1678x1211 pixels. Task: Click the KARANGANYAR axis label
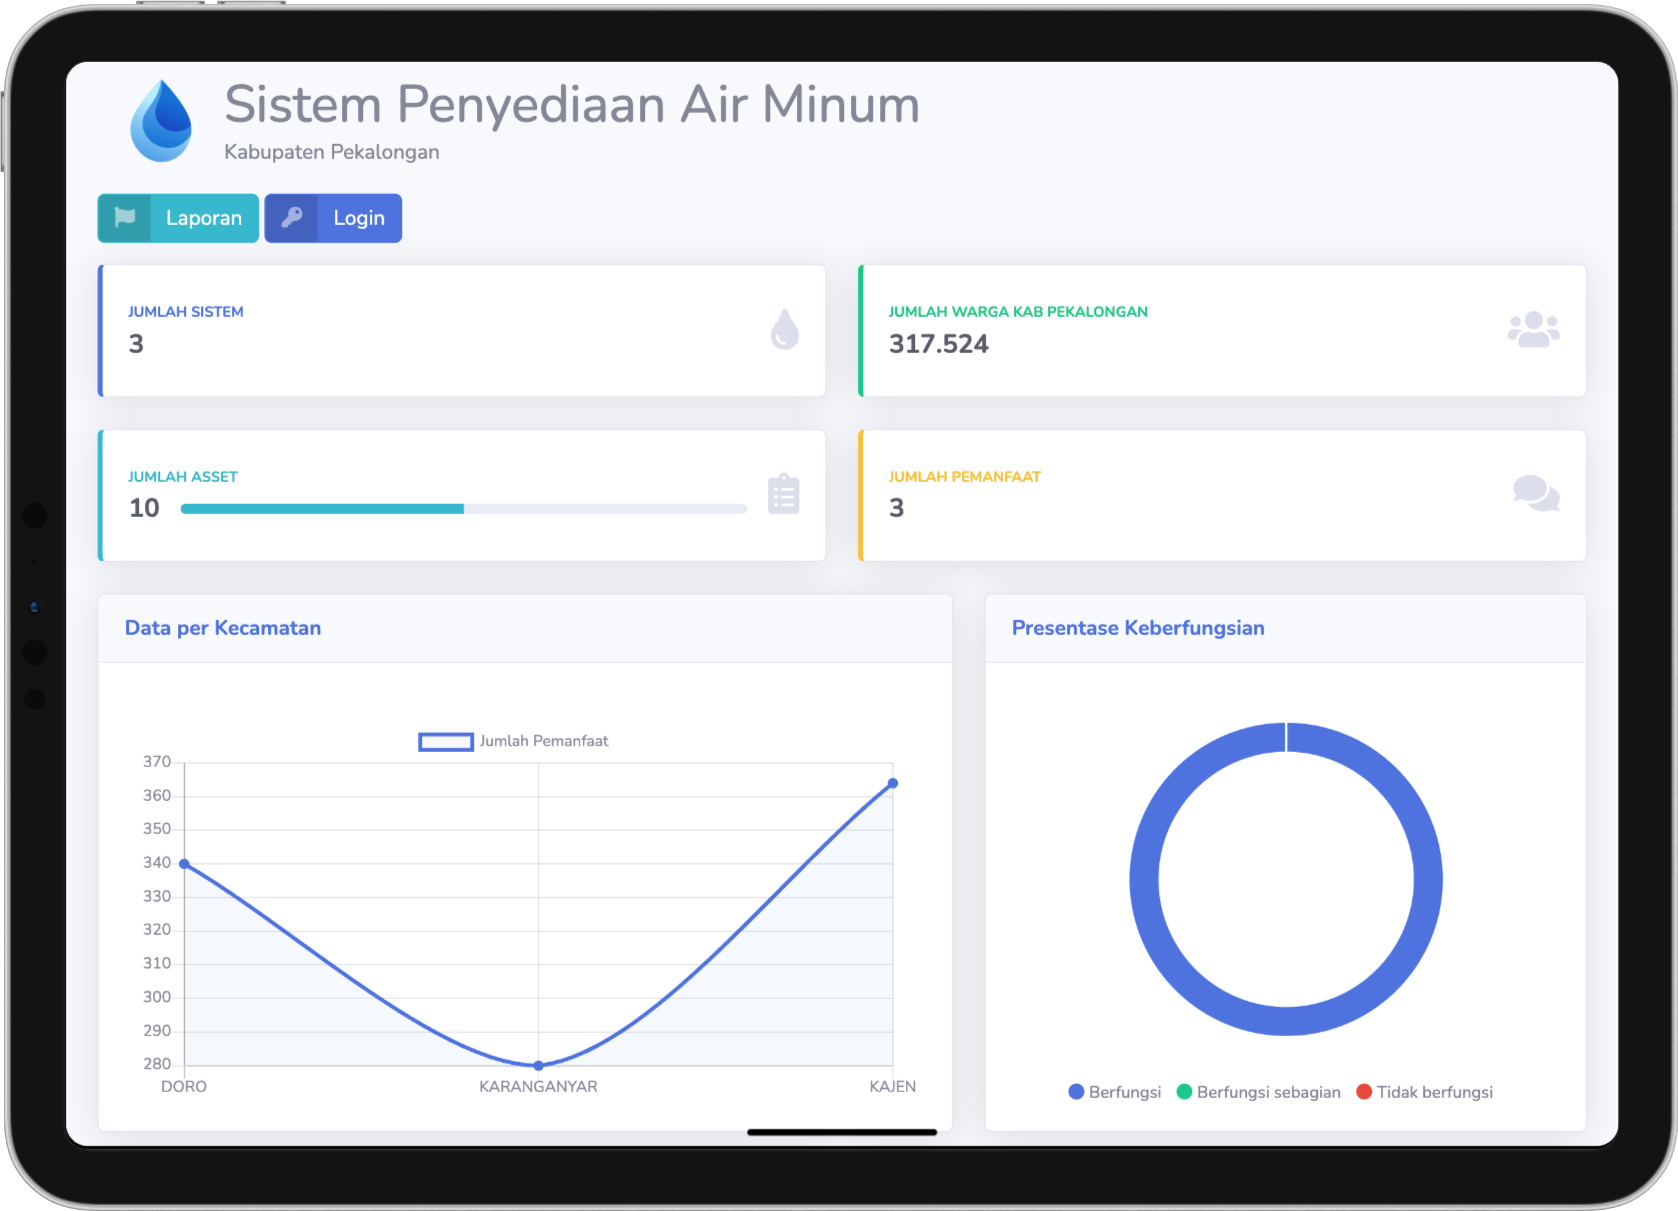(538, 1087)
